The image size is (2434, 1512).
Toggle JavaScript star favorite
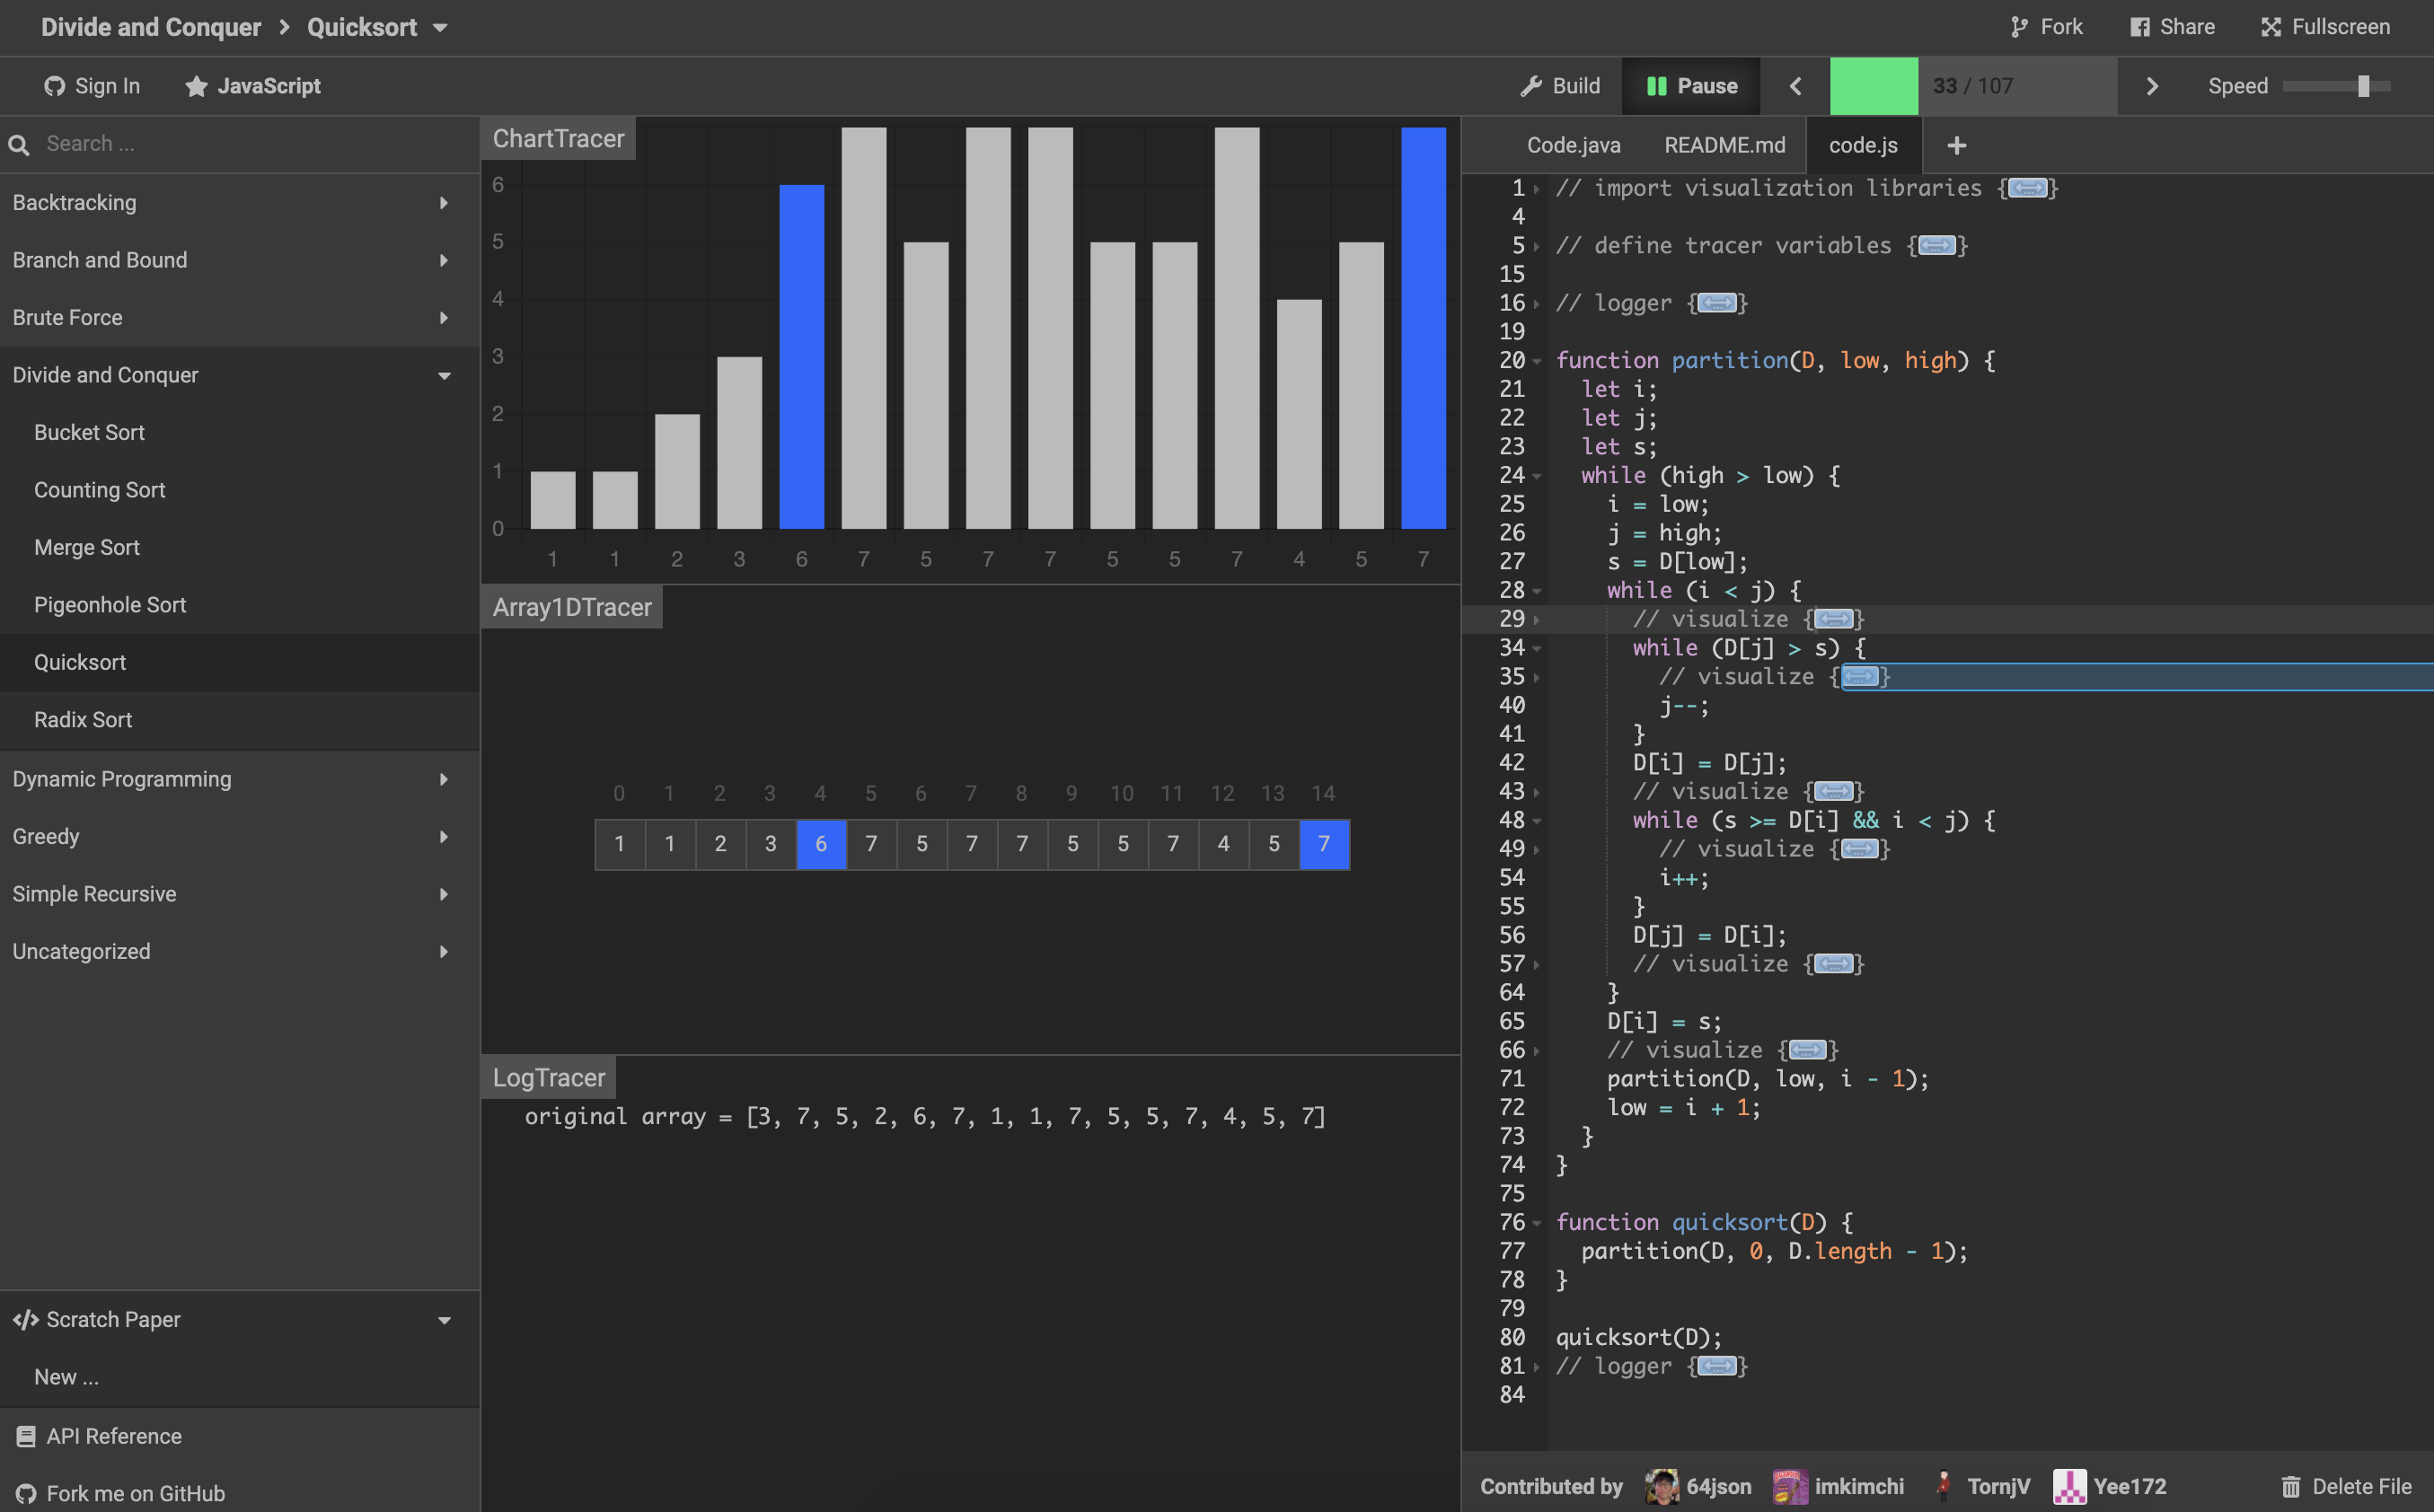click(x=196, y=86)
